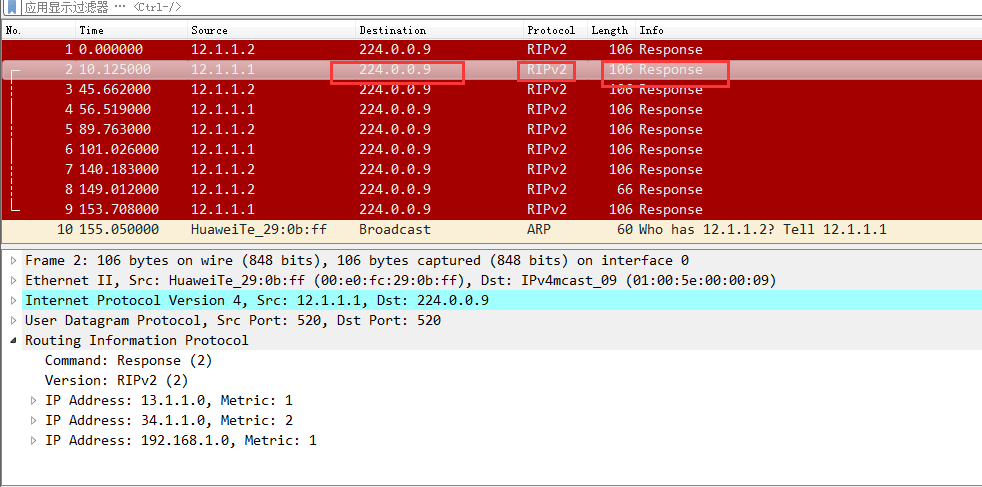Sort by the Length column header
This screenshot has height=487, width=982.
tap(611, 30)
